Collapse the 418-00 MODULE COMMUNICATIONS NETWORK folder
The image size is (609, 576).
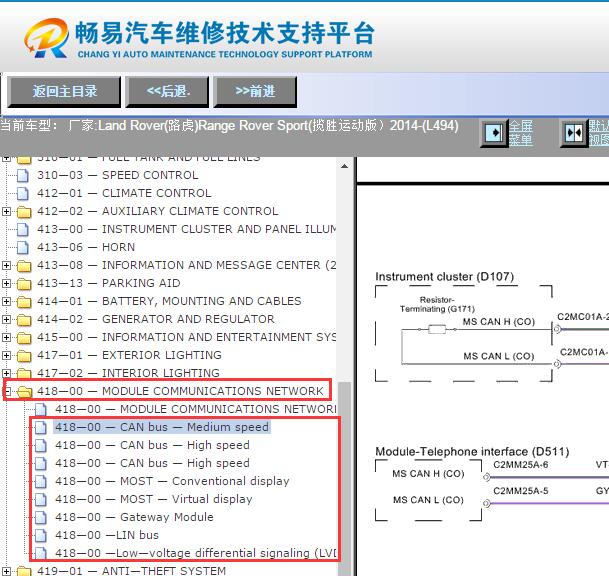(7, 391)
